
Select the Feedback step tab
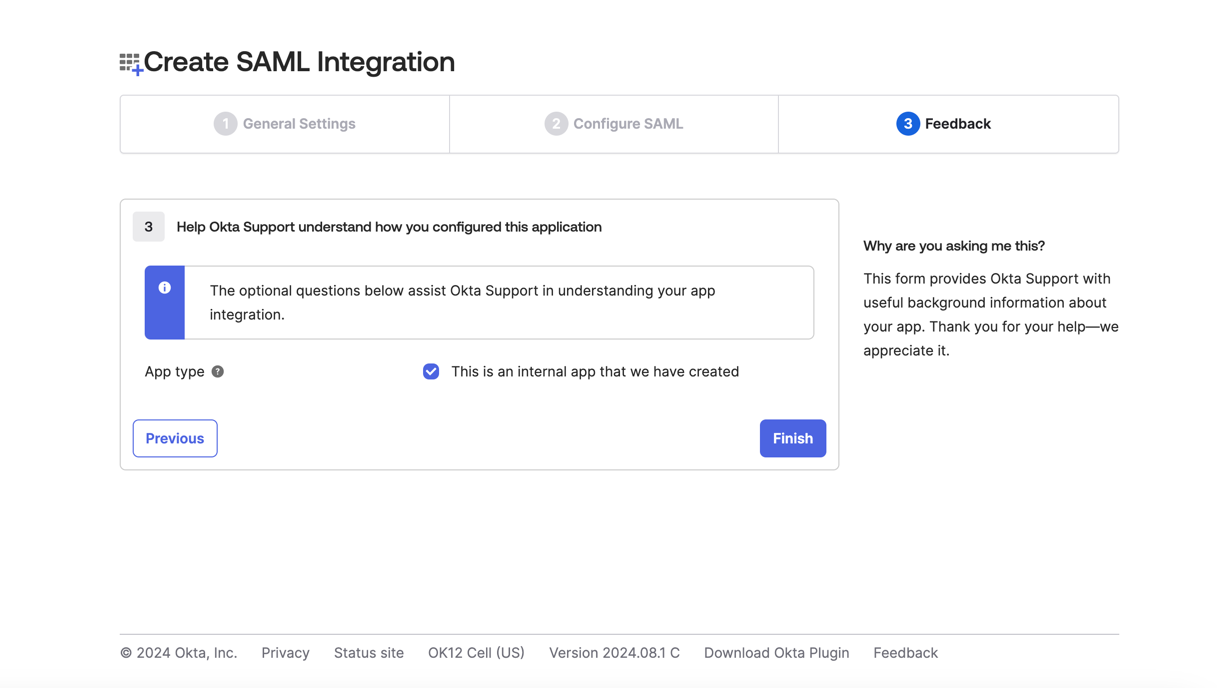pos(946,123)
